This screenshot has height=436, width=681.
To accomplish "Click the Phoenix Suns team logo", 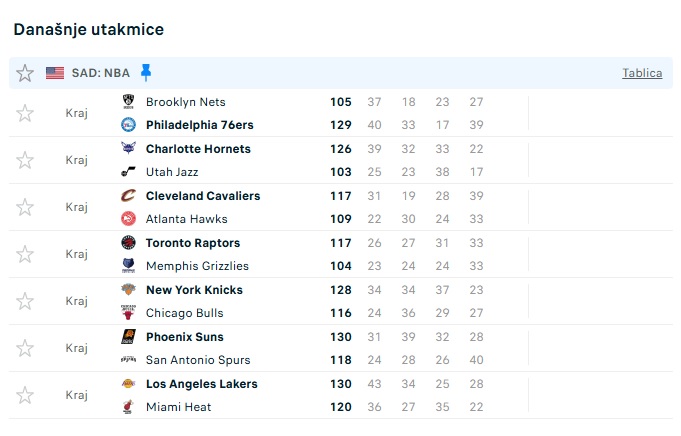I will pos(128,337).
